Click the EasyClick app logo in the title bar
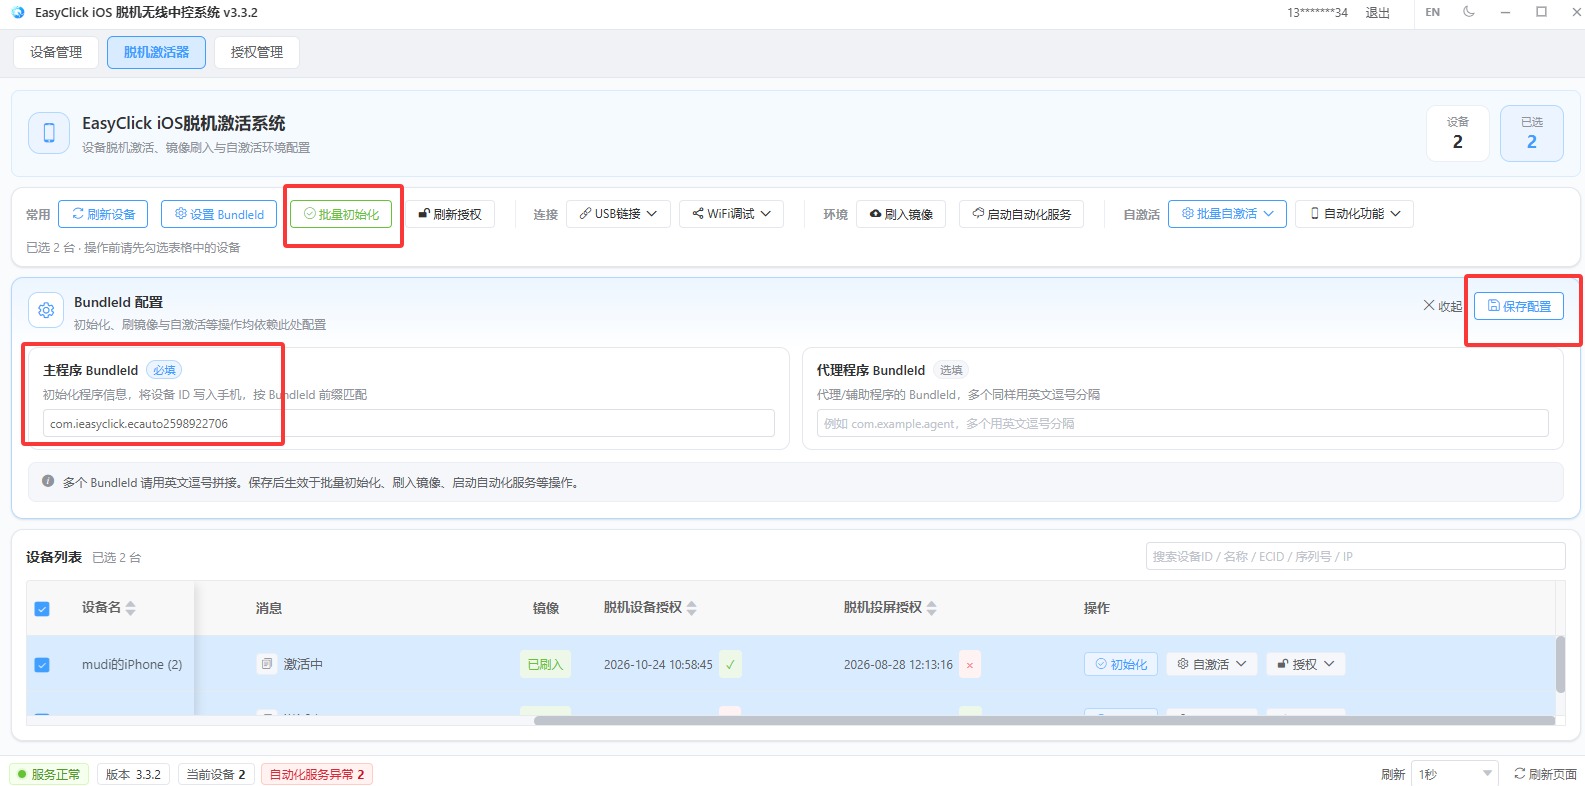Image resolution: width=1585 pixels, height=786 pixels. click(18, 12)
